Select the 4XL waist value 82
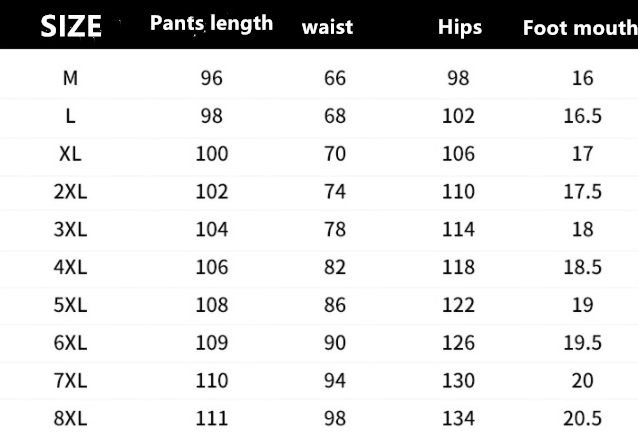The image size is (638, 435). (x=335, y=267)
